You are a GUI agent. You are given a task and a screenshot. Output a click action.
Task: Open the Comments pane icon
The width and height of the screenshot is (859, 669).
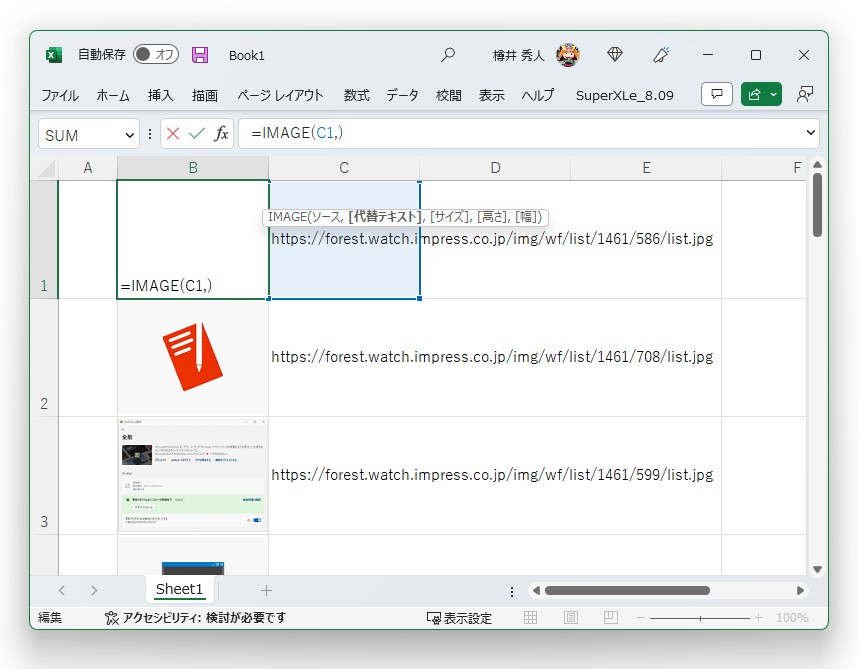pyautogui.click(x=716, y=93)
